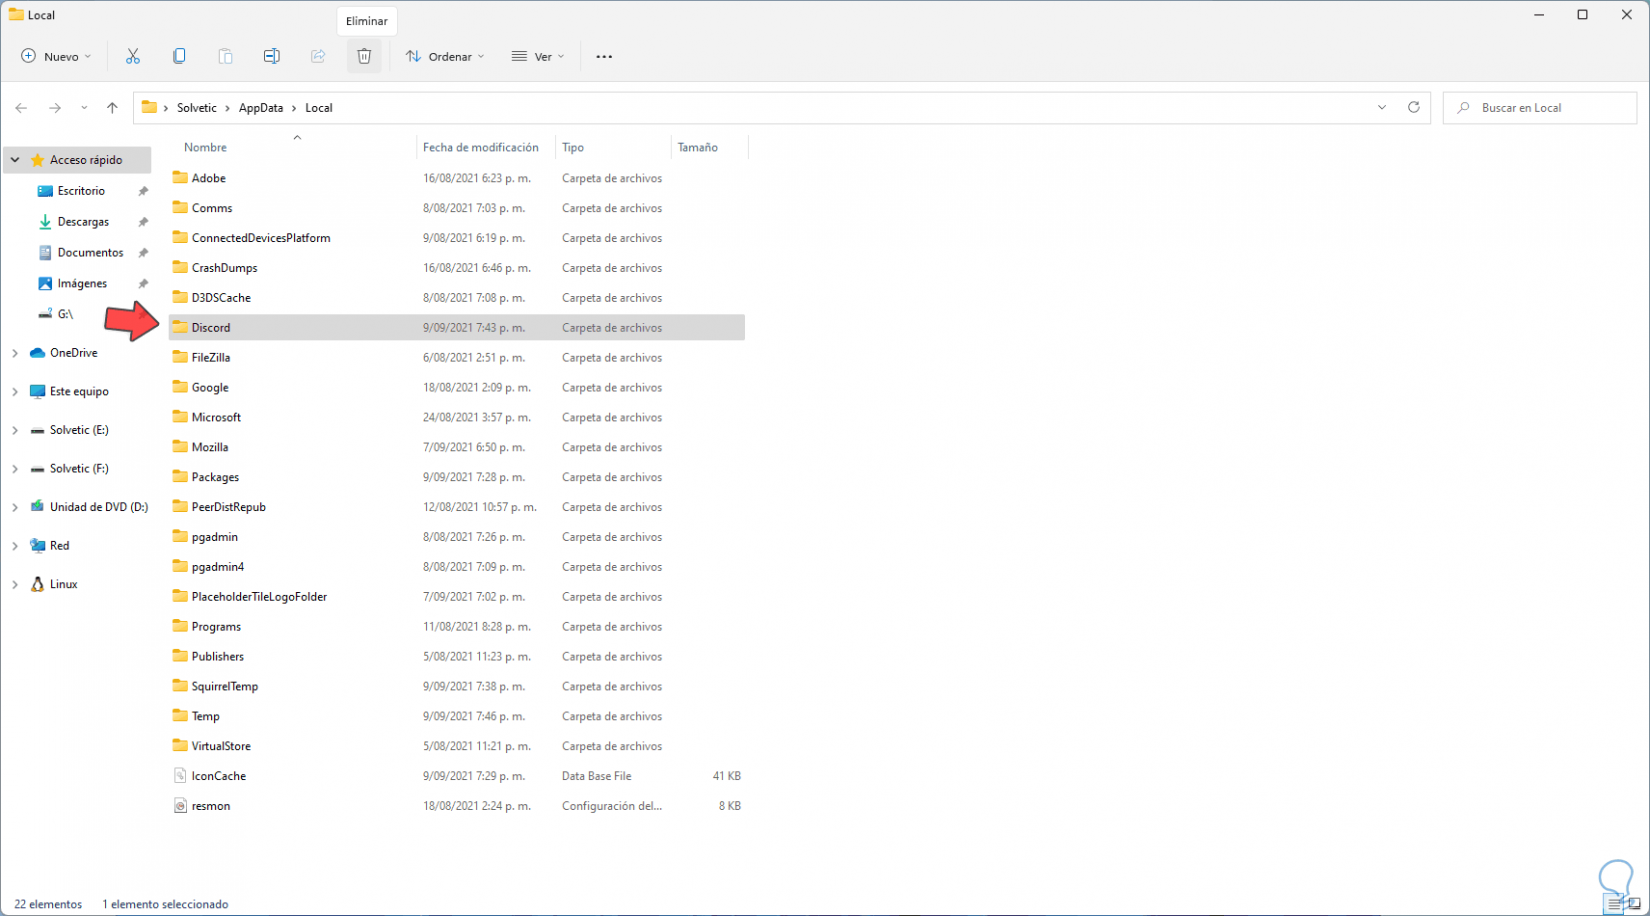
Task: Select the CrashDumps folder name
Action: click(225, 268)
